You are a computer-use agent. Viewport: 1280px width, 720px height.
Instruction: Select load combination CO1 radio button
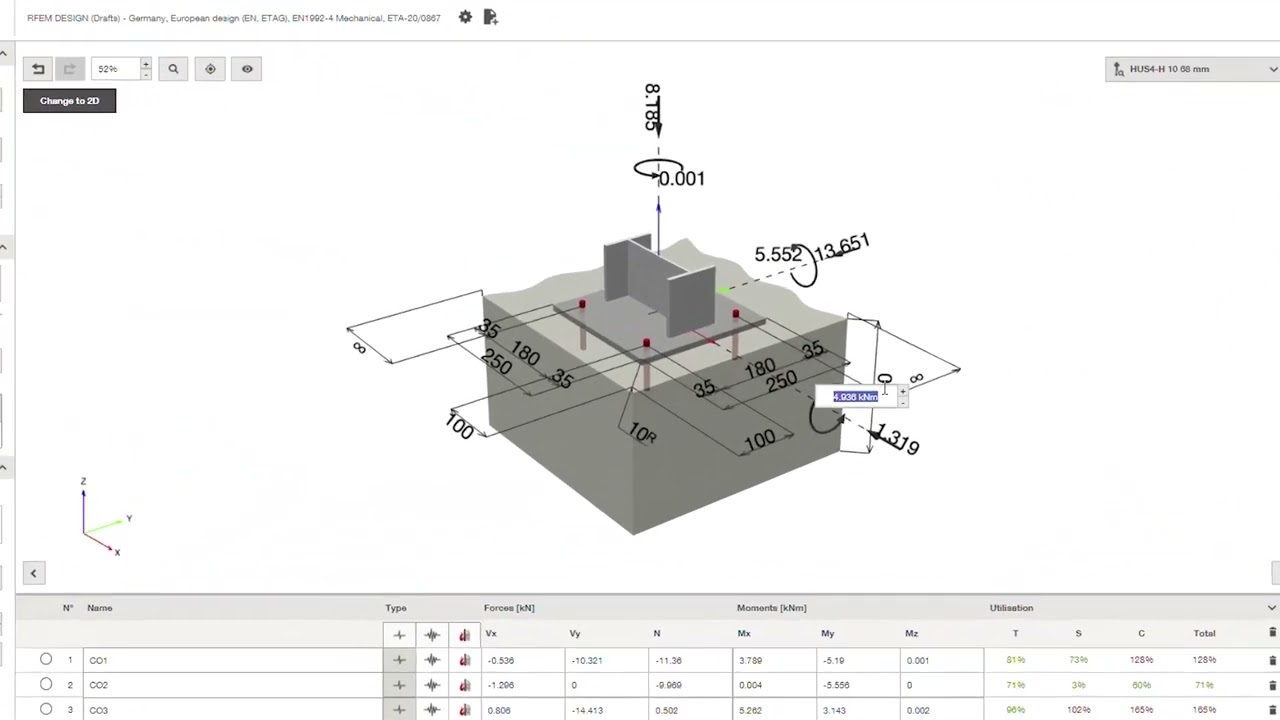[x=46, y=659]
